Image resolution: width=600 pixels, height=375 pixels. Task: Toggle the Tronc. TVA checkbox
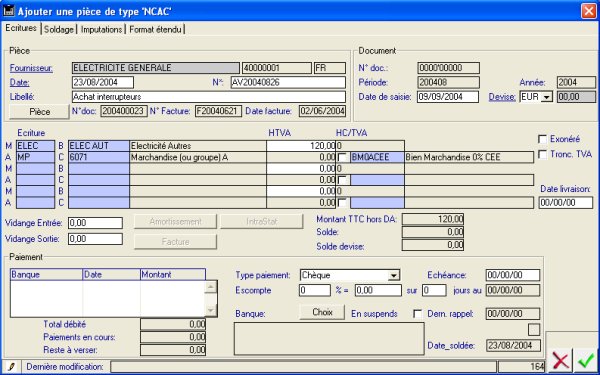point(542,155)
